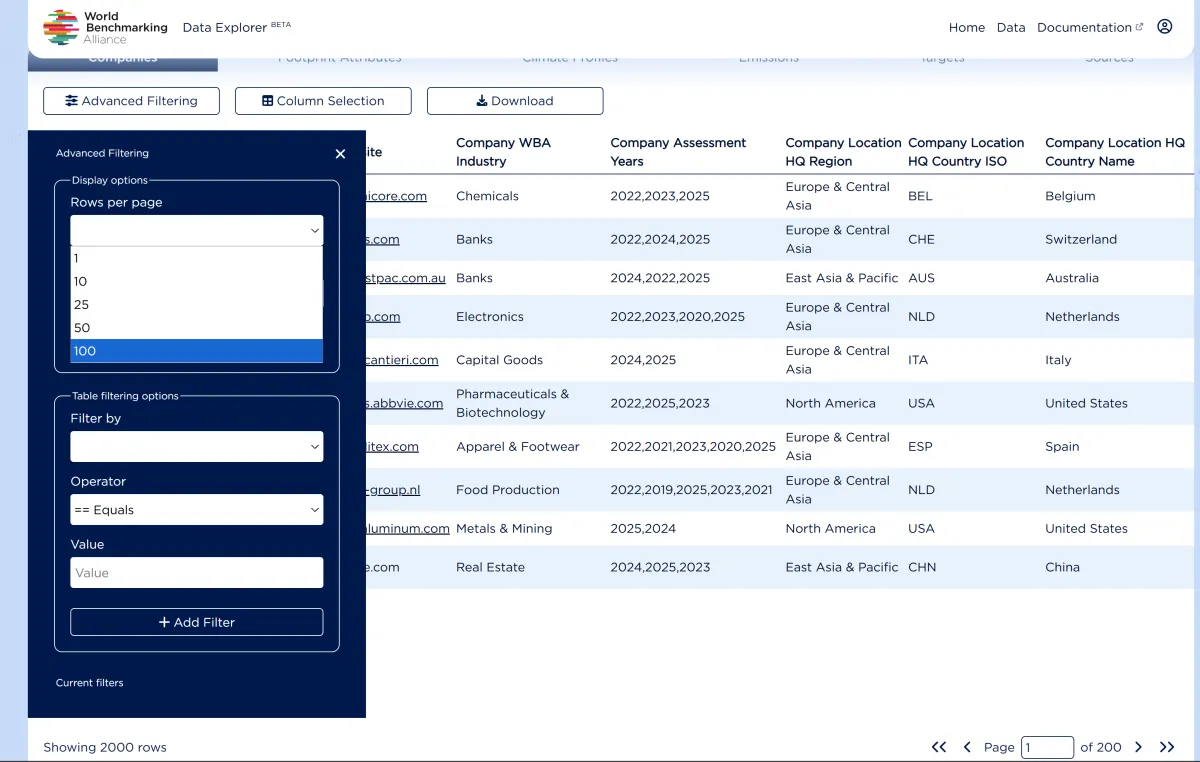This screenshot has height=762, width=1200.
Task: Open the website link in the Italy row
Action: click(402, 360)
